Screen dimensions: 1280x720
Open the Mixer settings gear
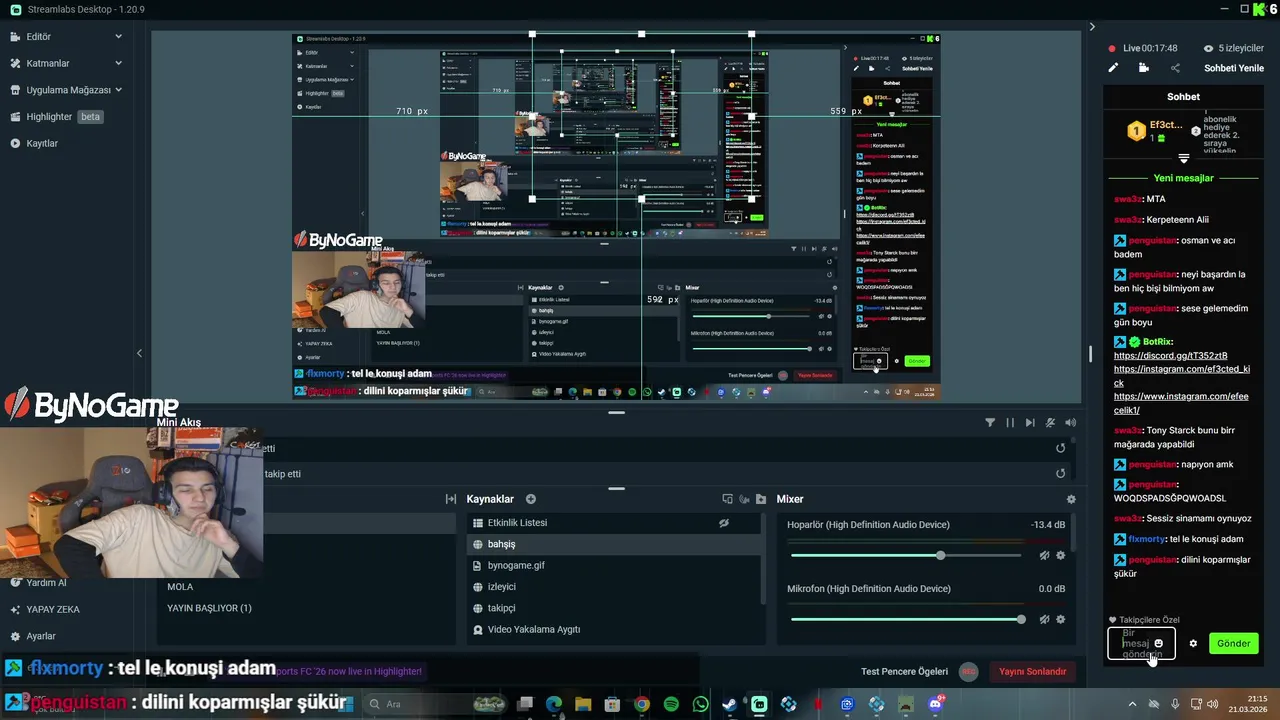pos(1071,499)
